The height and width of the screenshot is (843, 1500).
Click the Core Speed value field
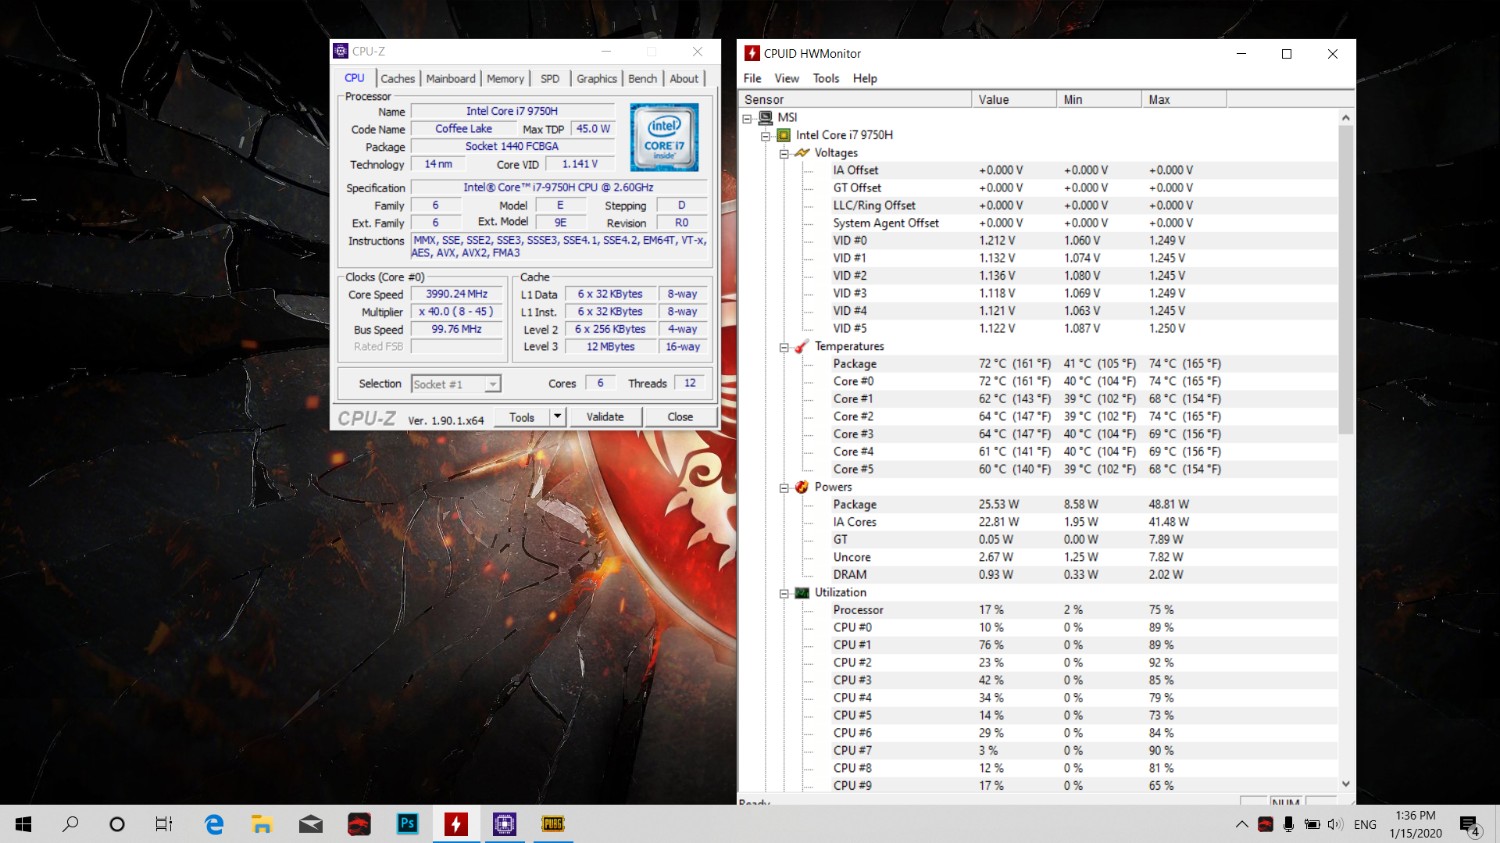point(457,294)
